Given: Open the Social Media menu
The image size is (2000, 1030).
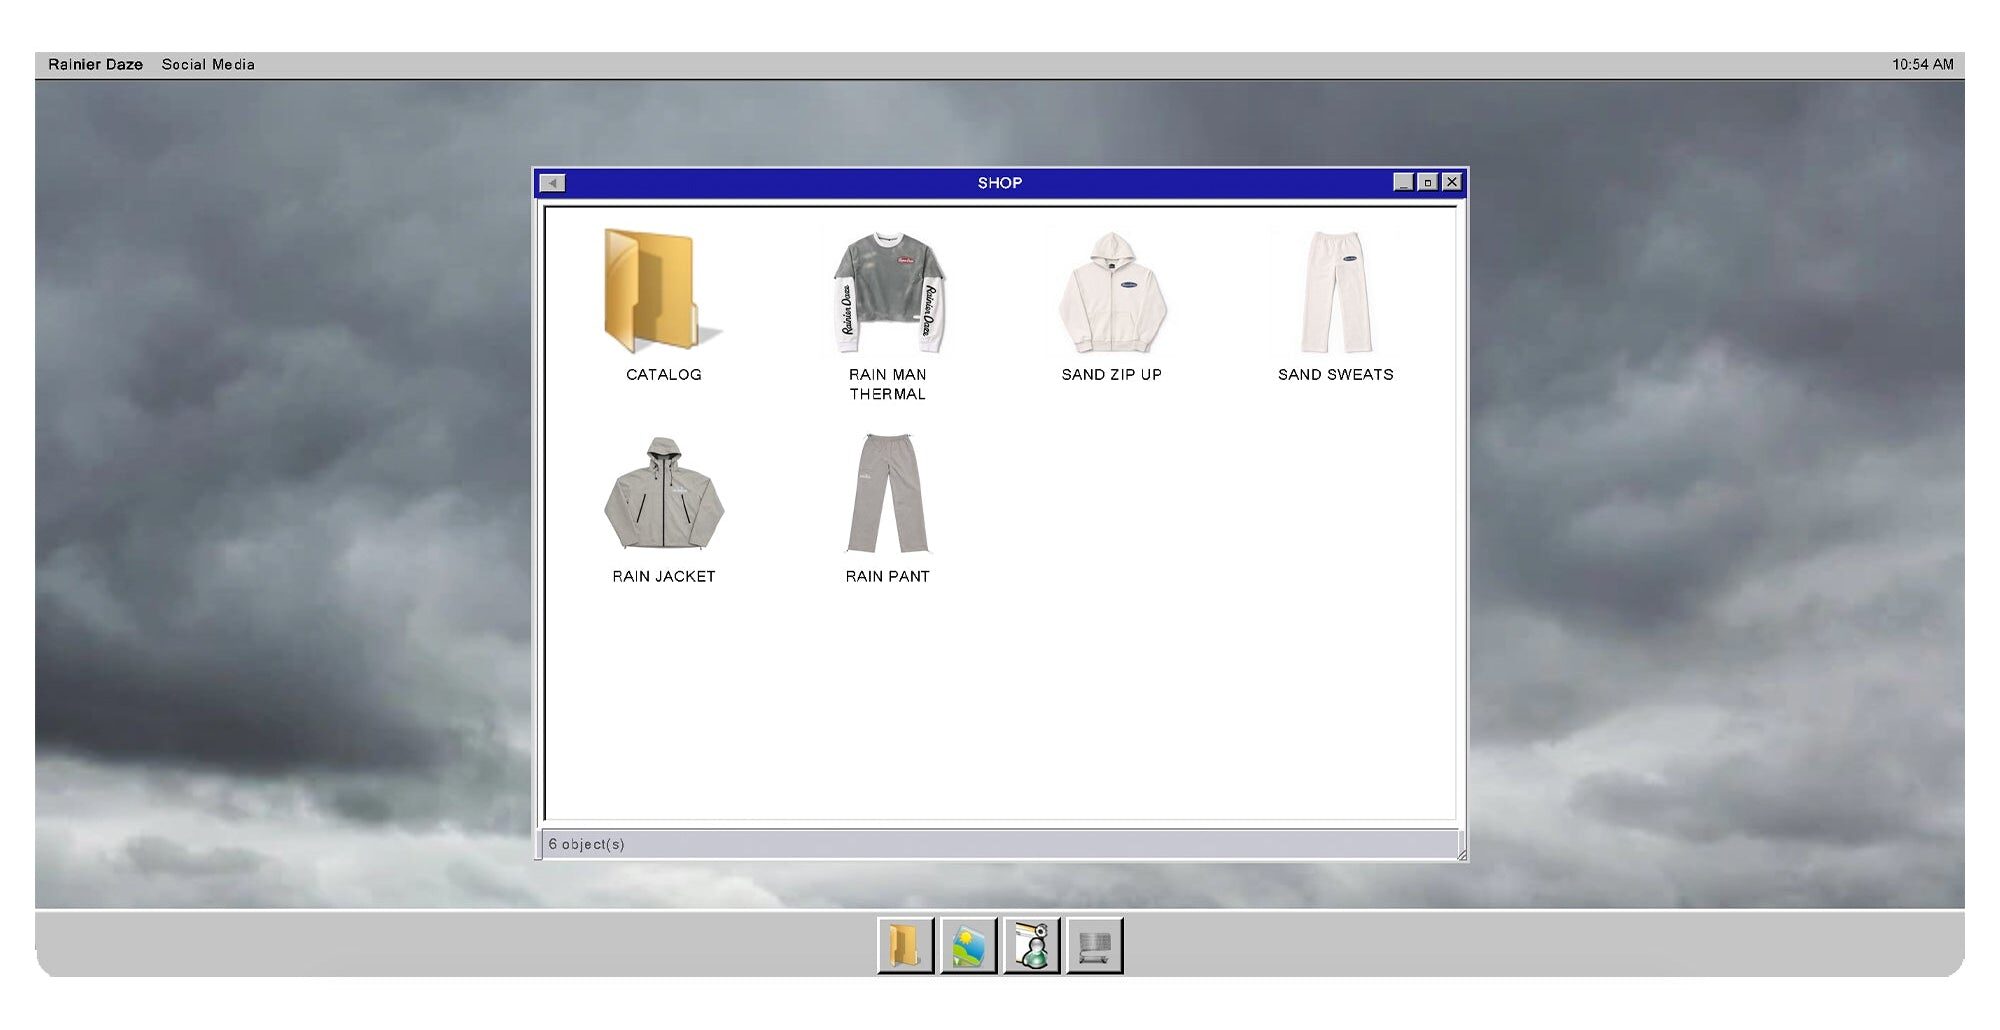Looking at the screenshot, I should pos(208,65).
